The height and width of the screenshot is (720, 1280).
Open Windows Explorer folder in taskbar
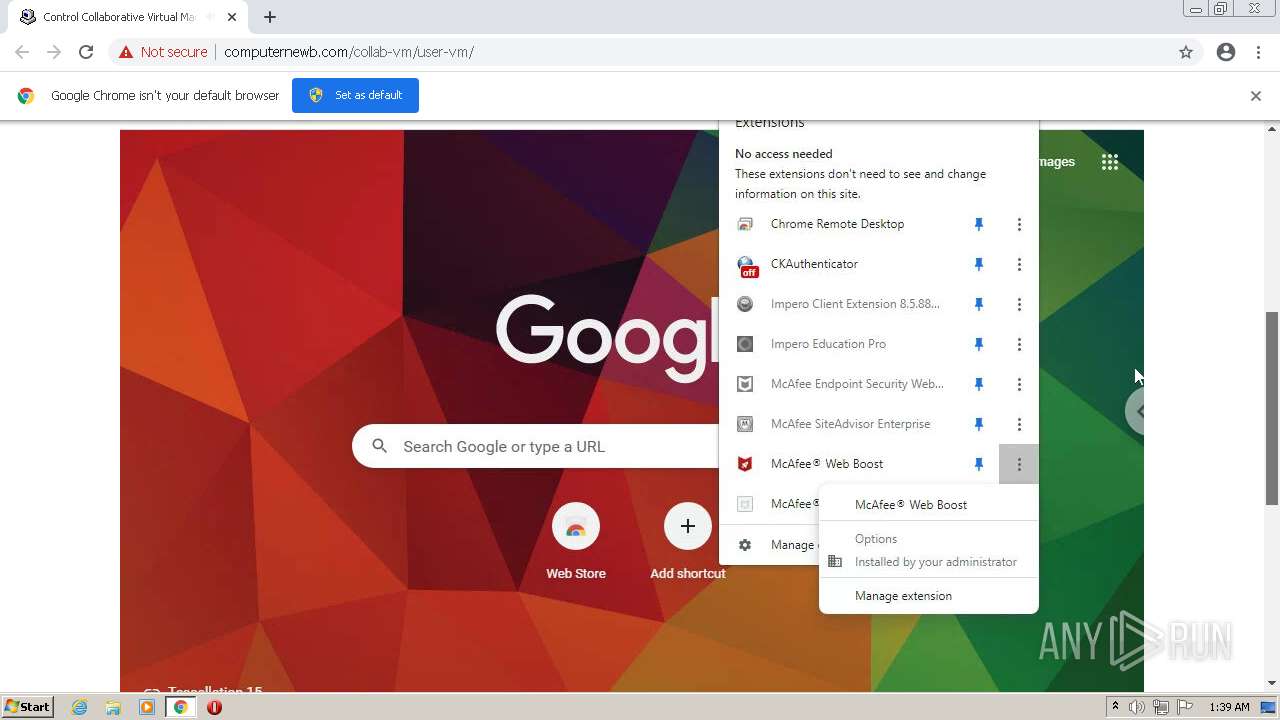click(x=113, y=707)
